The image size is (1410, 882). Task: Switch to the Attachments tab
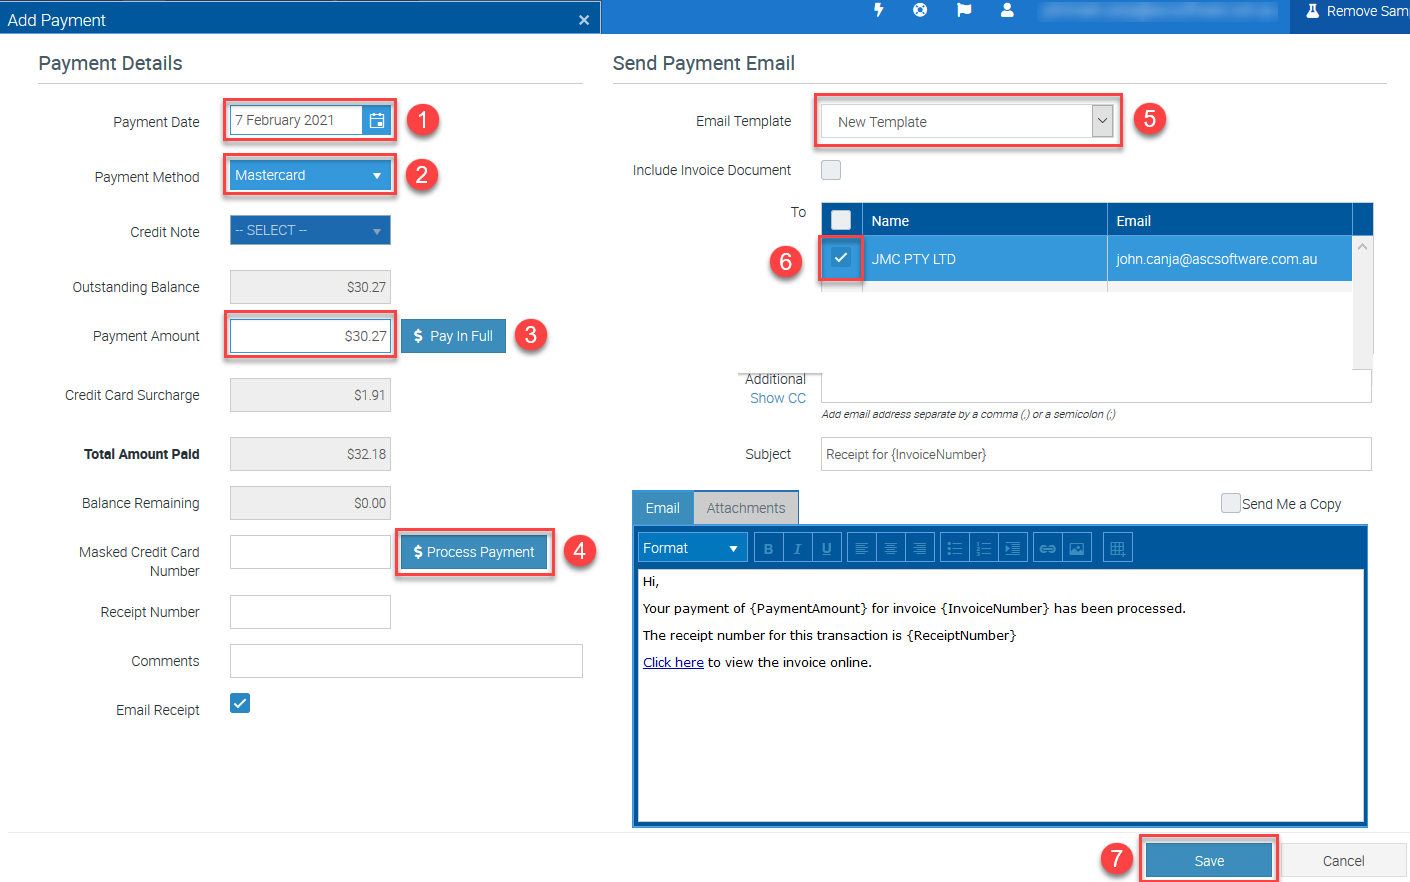(746, 508)
